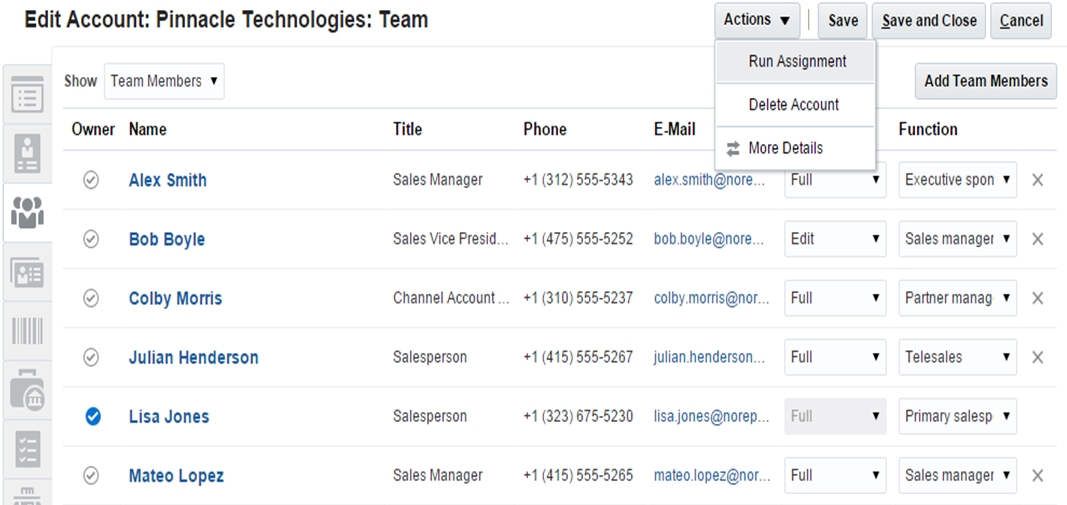This screenshot has height=505, width=1067.
Task: Click Add Team Members button
Action: [985, 81]
